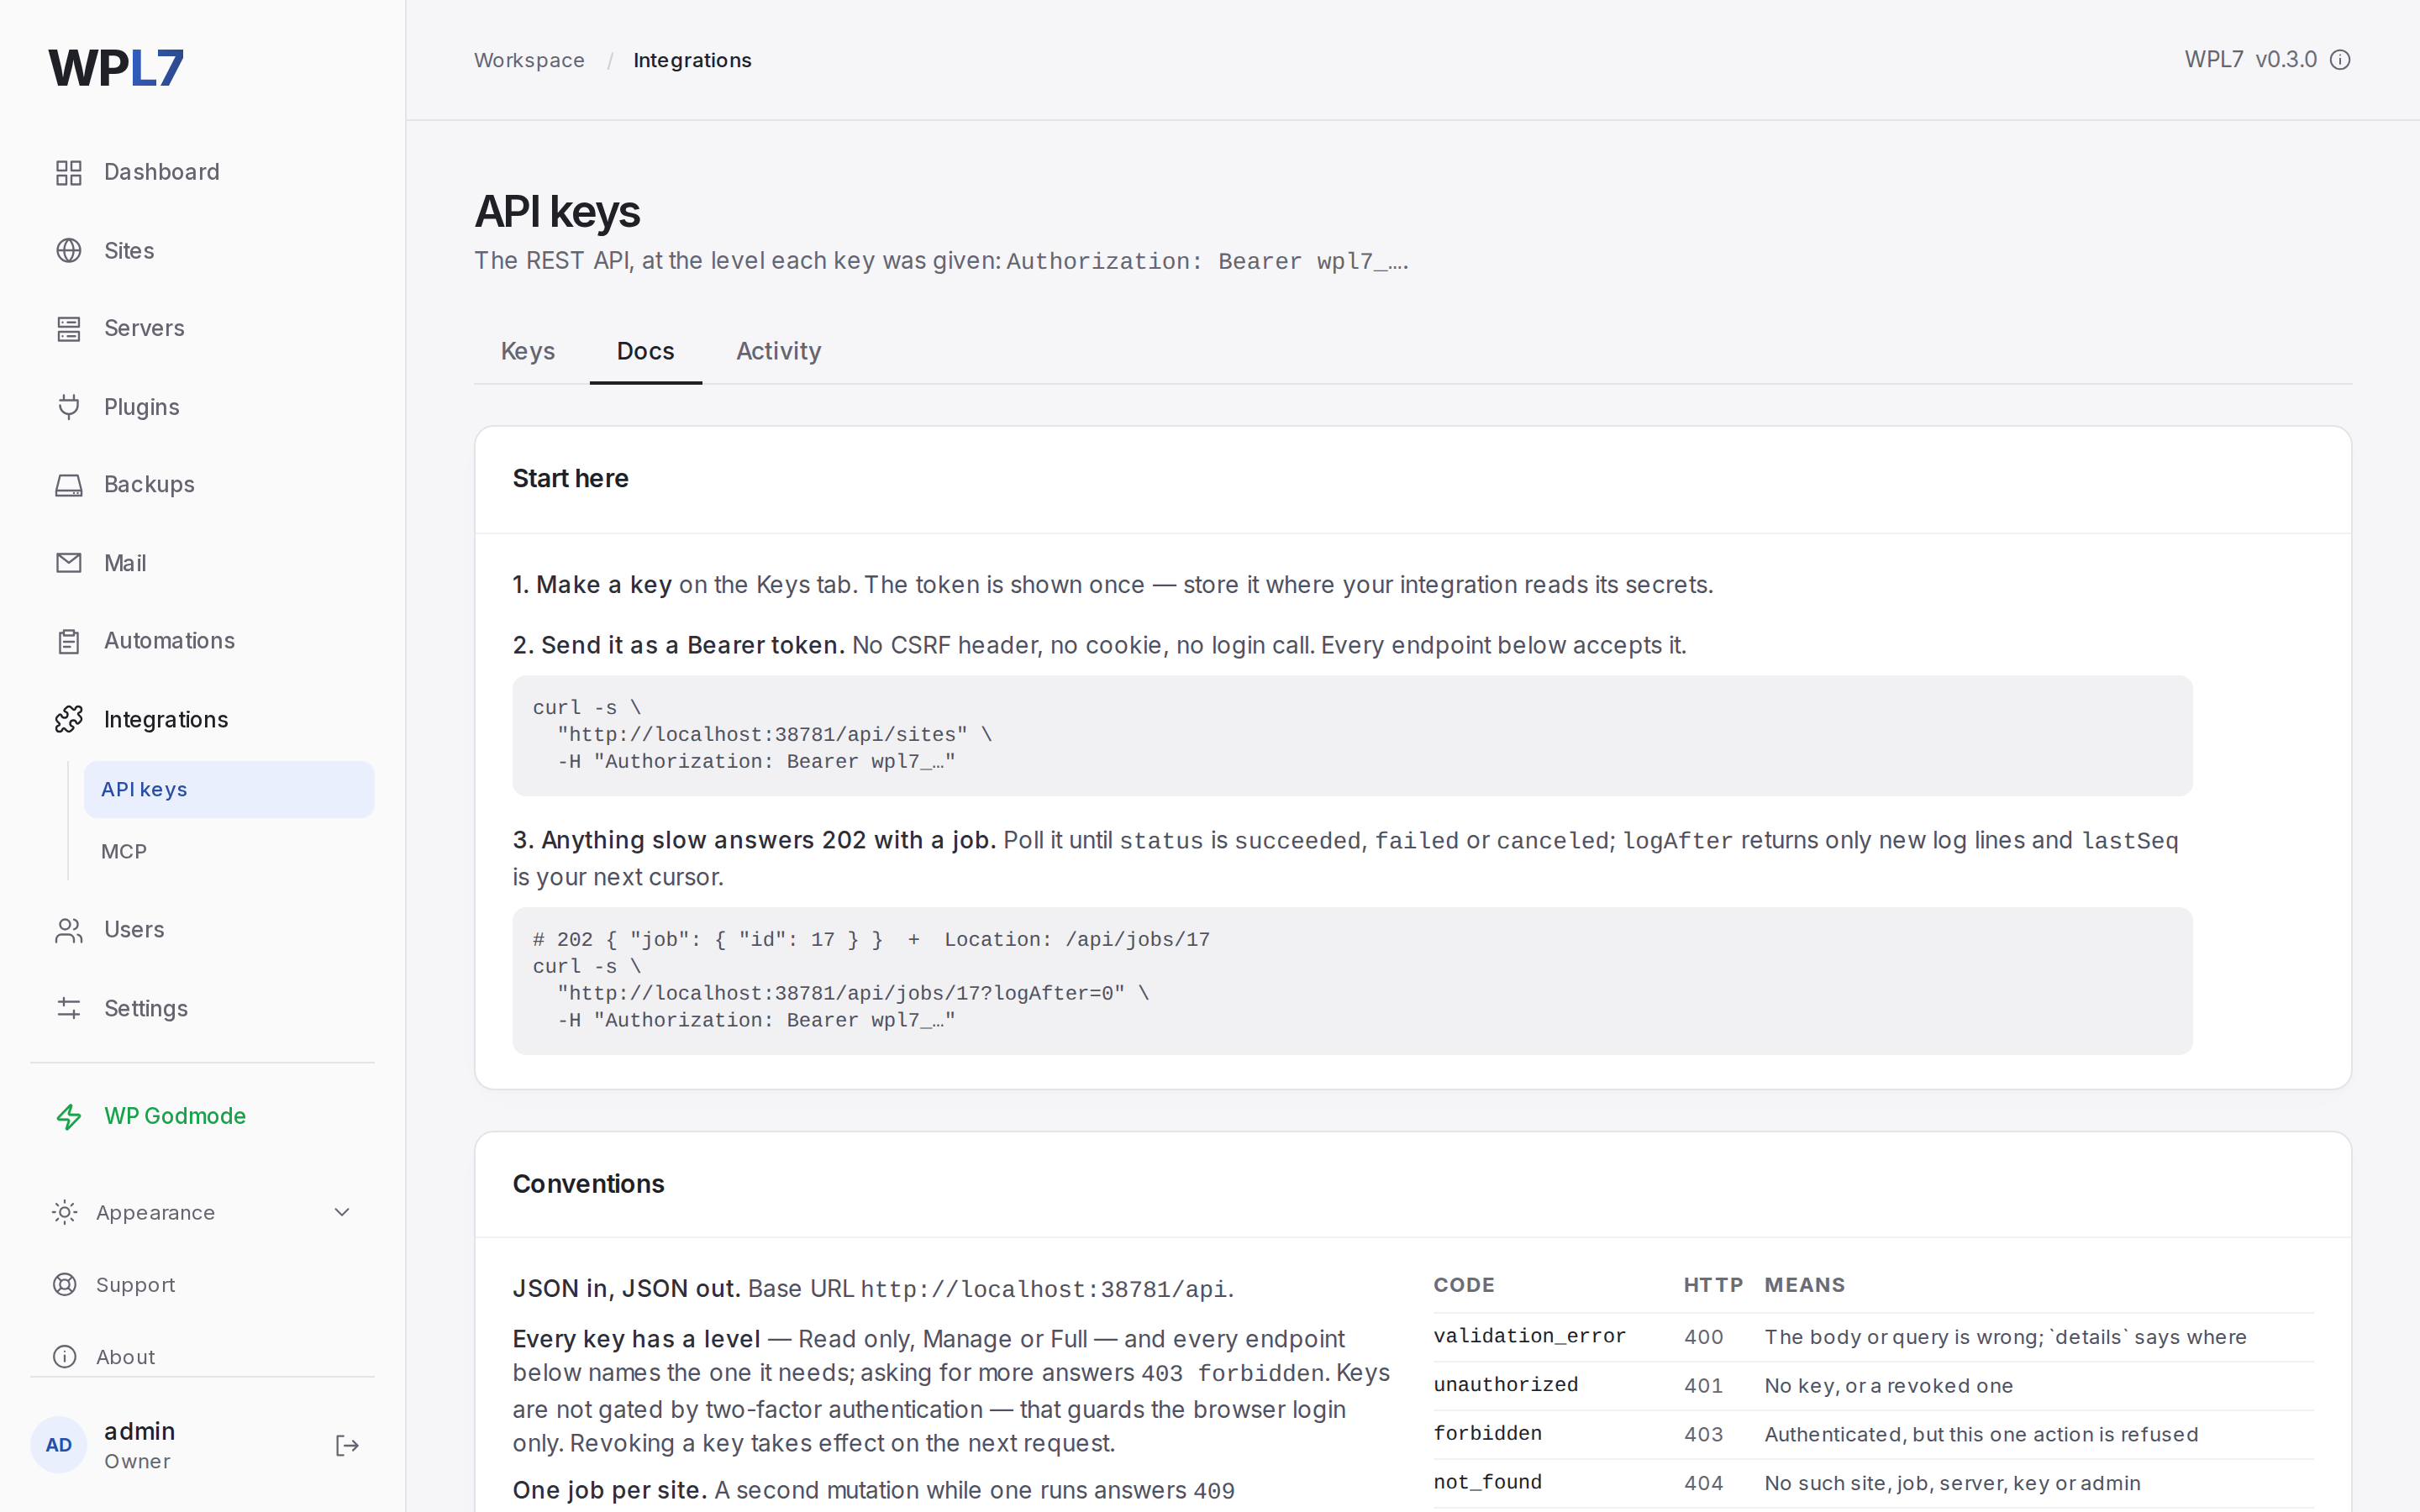Click the Start here heading

[x=570, y=479]
